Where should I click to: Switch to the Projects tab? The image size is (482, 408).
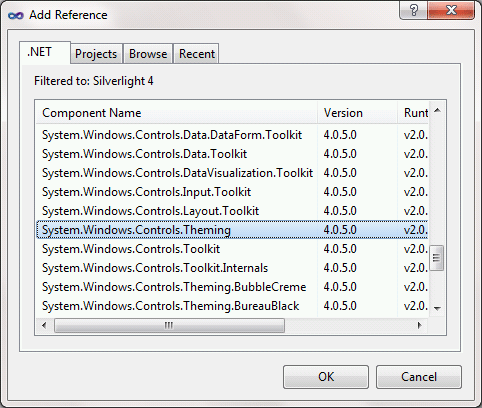coord(96,54)
